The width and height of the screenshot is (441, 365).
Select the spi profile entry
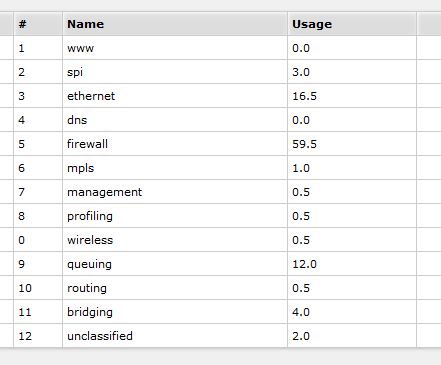pos(220,72)
